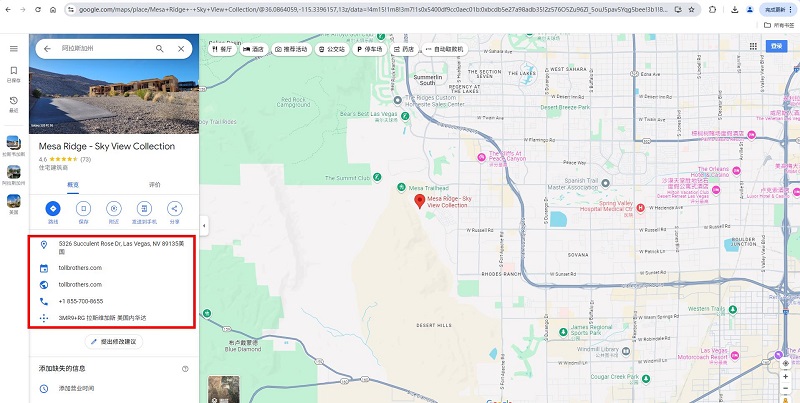
Task: Click the (73) reviews count
Action: point(85,159)
